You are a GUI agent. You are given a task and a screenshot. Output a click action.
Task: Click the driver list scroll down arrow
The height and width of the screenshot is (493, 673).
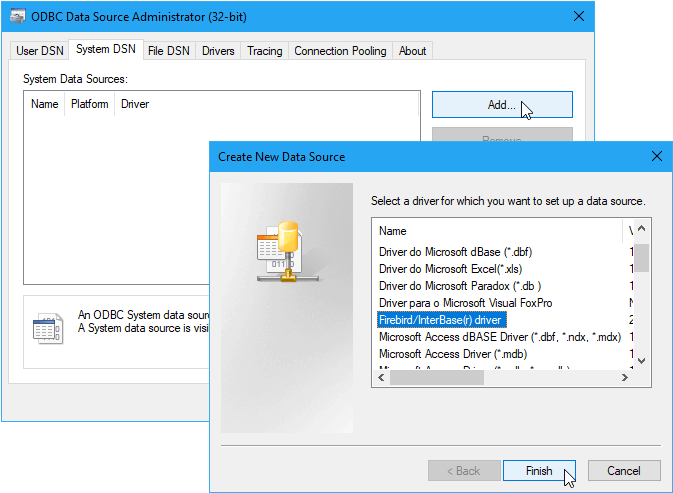643,360
